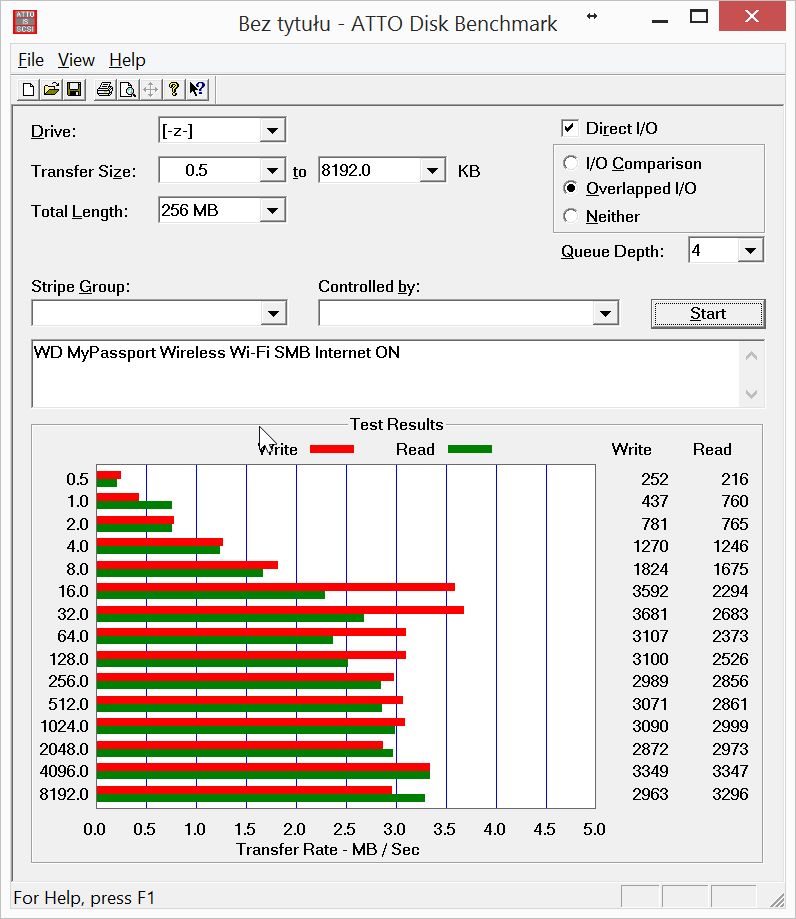
Task: Click the ATTO application icon in title bar
Action: (25, 22)
